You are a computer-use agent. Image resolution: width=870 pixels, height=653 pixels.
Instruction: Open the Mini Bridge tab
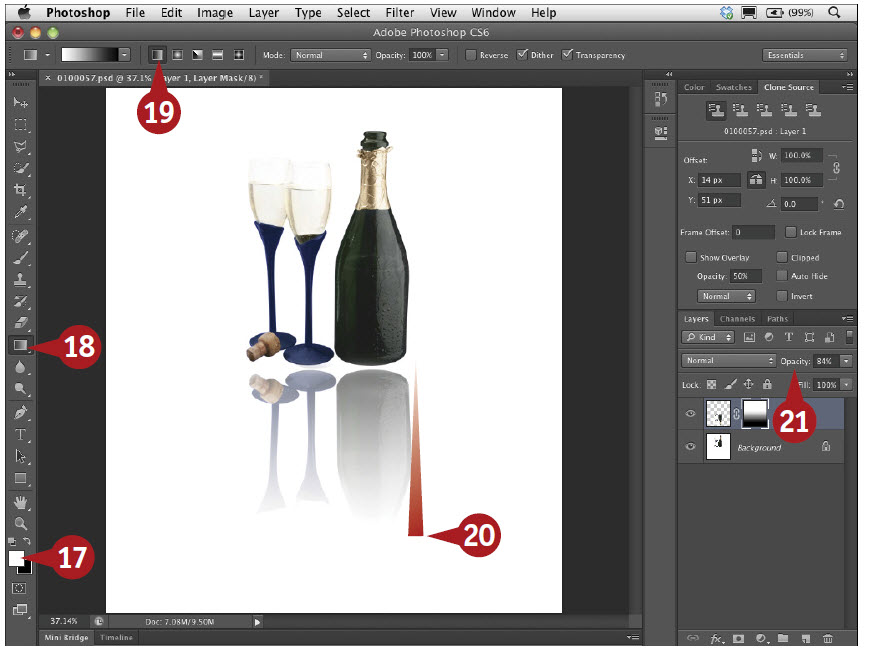66,637
